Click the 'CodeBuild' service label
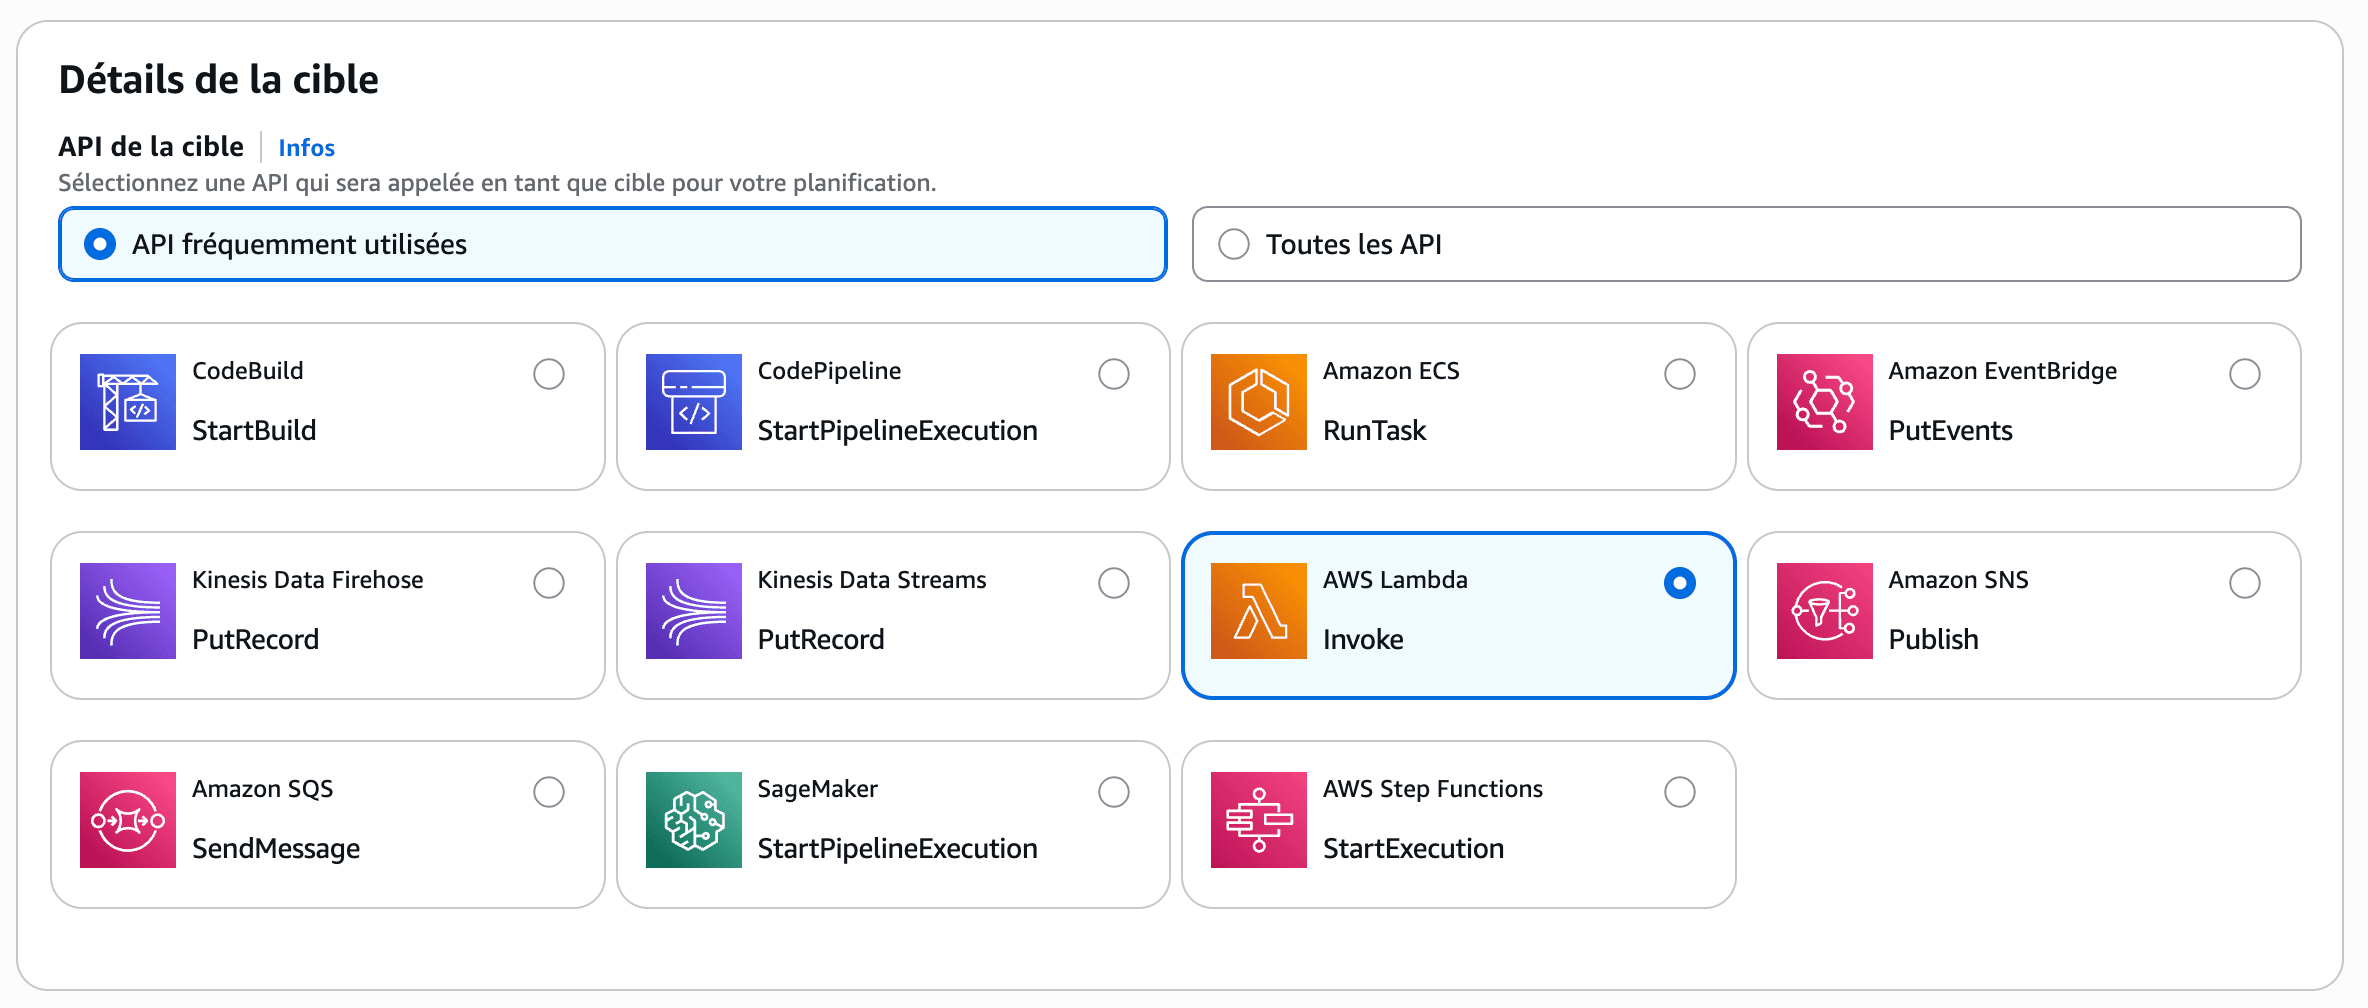 pyautogui.click(x=247, y=371)
